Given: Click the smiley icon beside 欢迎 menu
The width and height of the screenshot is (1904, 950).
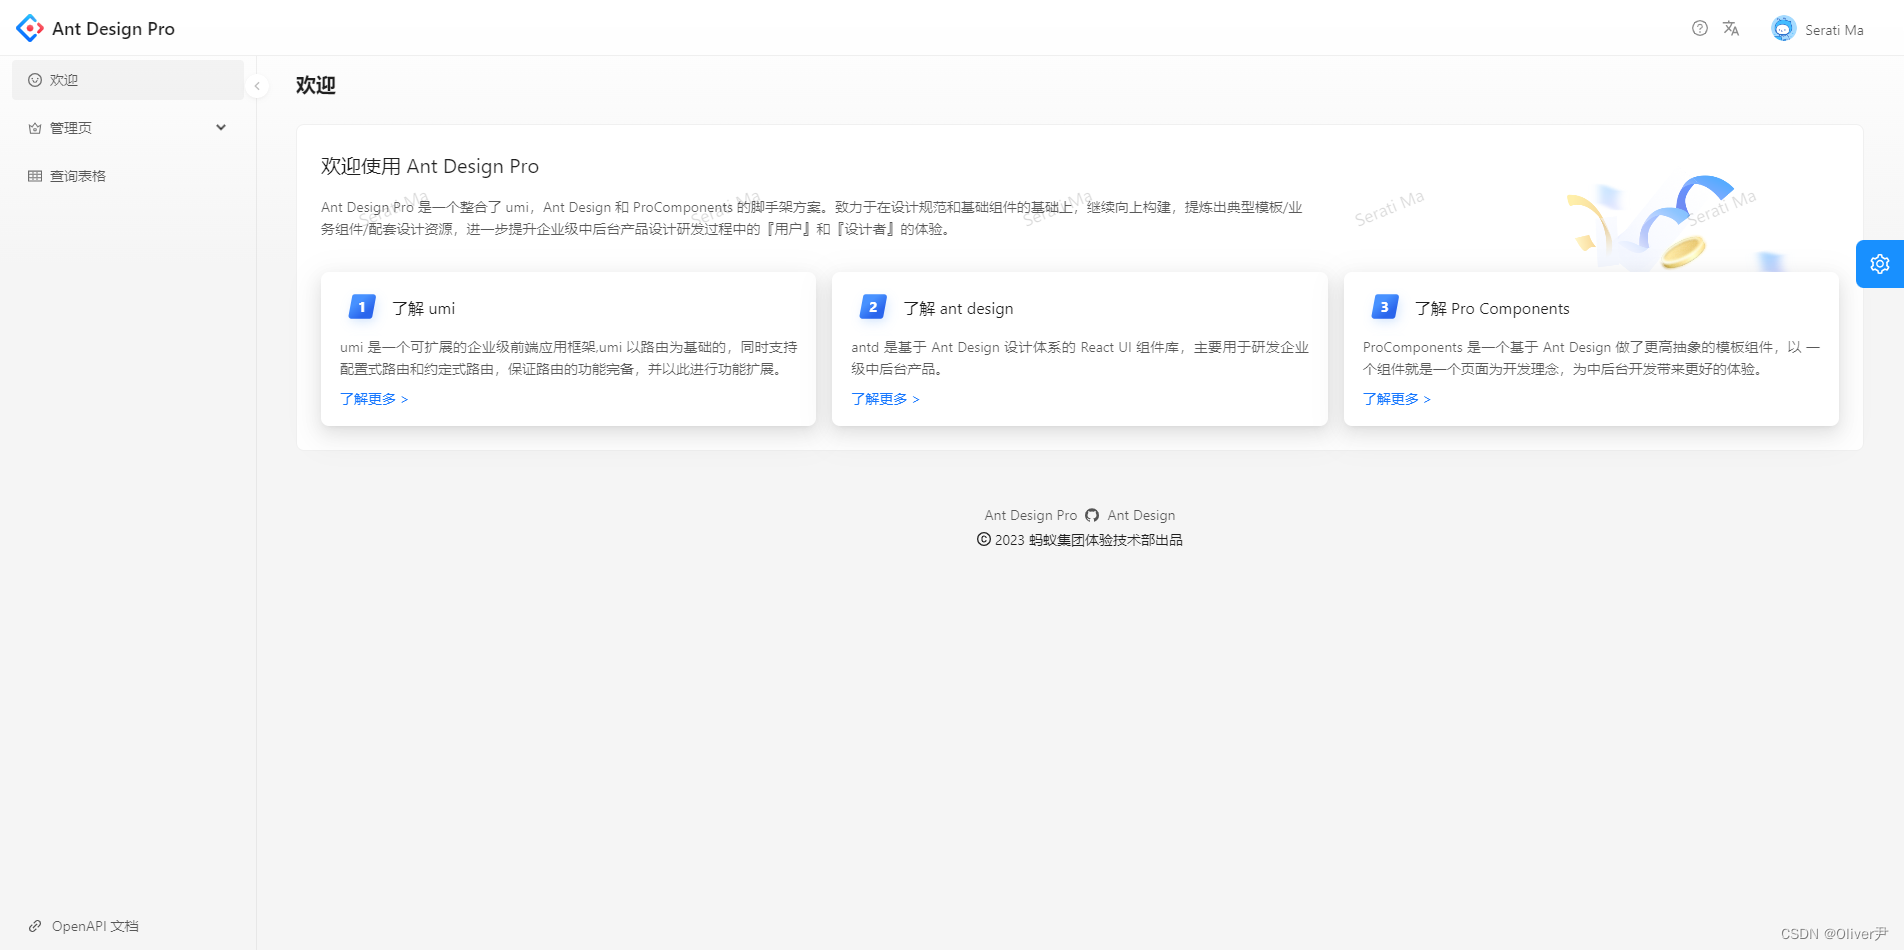Looking at the screenshot, I should pyautogui.click(x=35, y=80).
